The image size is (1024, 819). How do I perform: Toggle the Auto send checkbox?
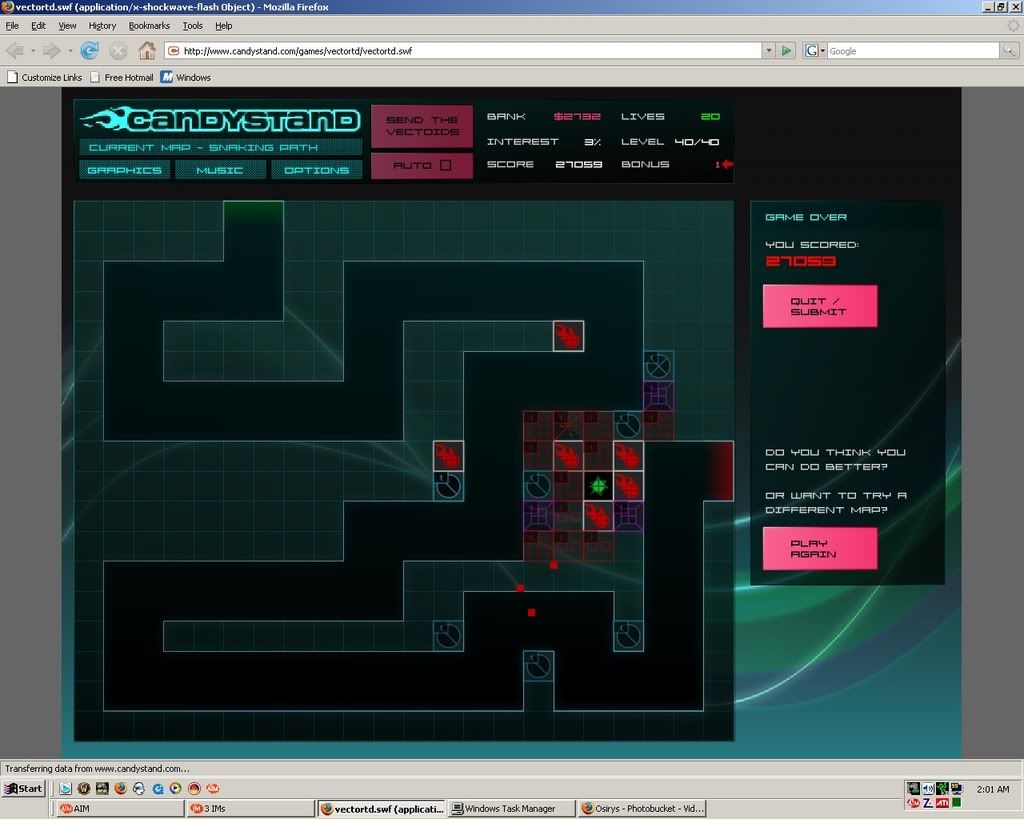point(445,165)
